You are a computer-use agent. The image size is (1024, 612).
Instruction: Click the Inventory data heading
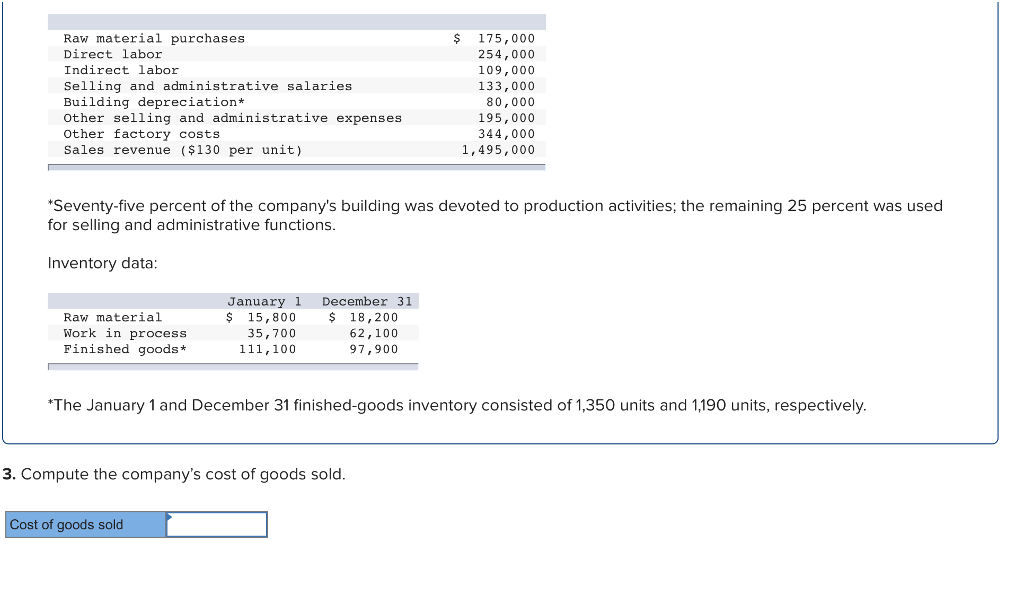coord(85,263)
